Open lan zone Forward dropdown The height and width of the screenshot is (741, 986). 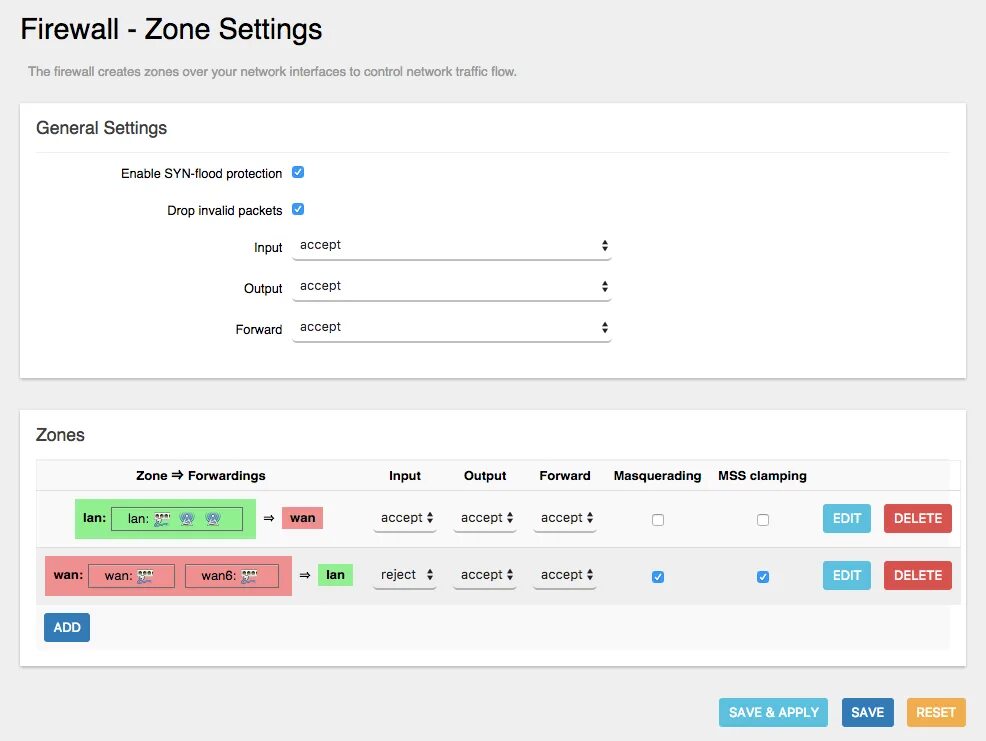point(564,518)
